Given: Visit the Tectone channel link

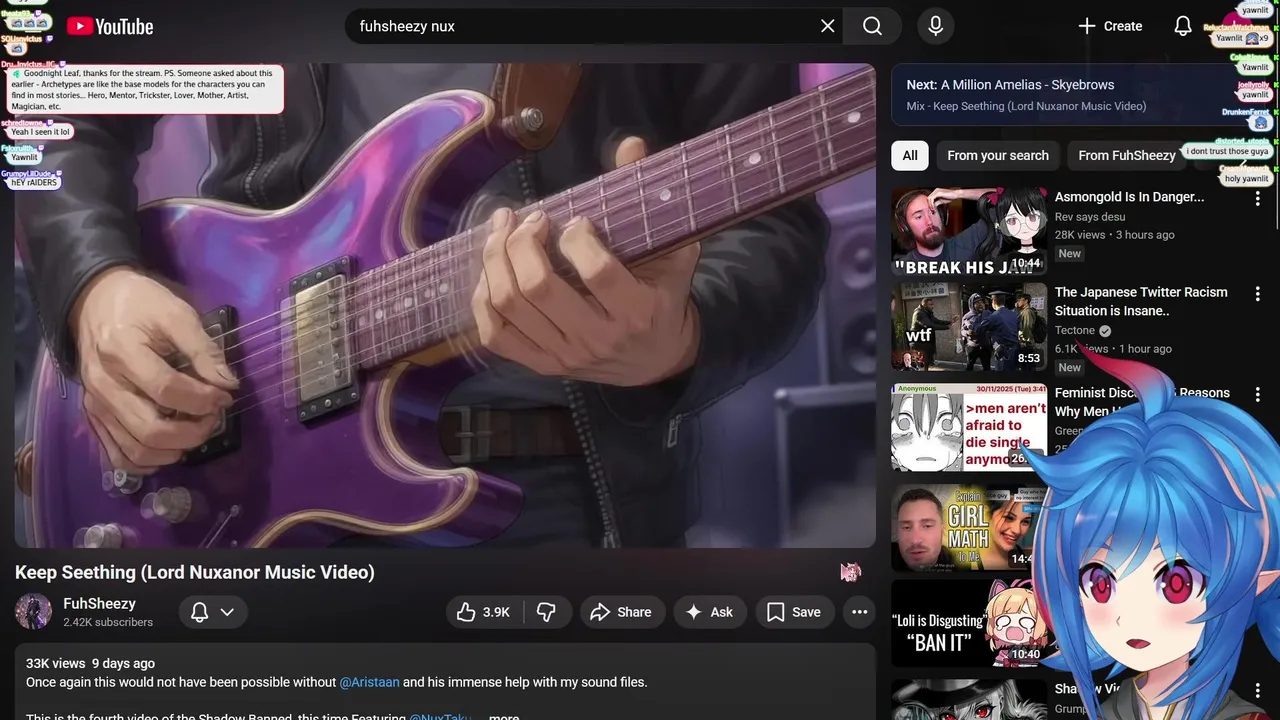Looking at the screenshot, I should tap(1075, 330).
